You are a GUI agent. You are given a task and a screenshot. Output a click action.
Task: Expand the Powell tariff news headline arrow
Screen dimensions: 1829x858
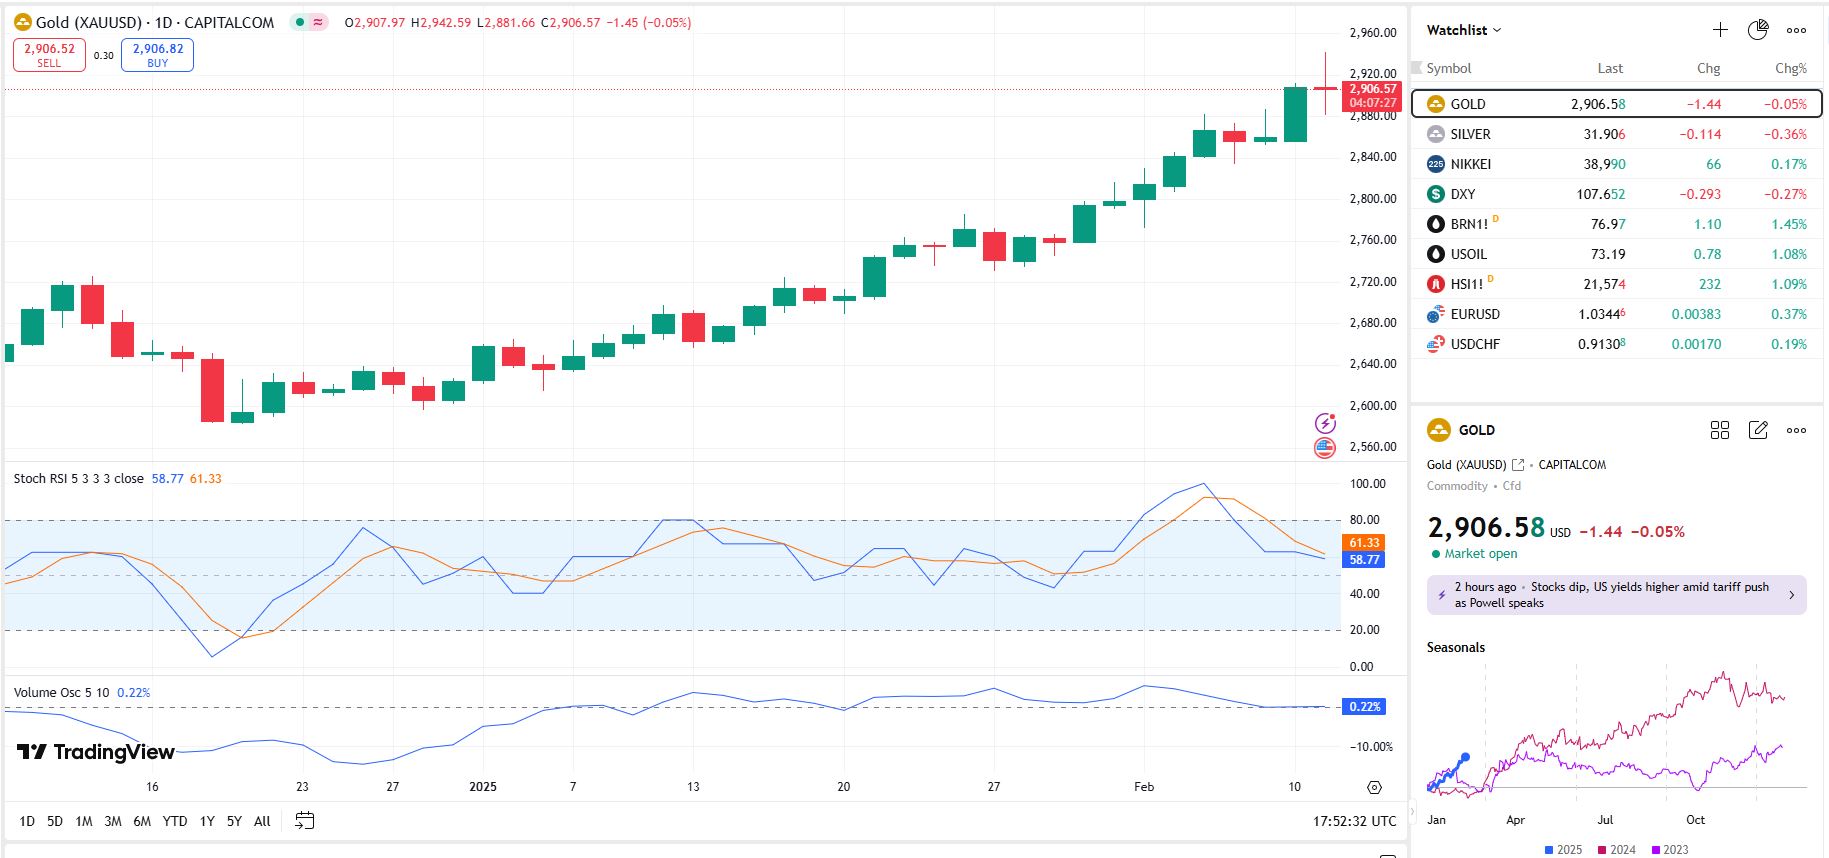(1791, 595)
